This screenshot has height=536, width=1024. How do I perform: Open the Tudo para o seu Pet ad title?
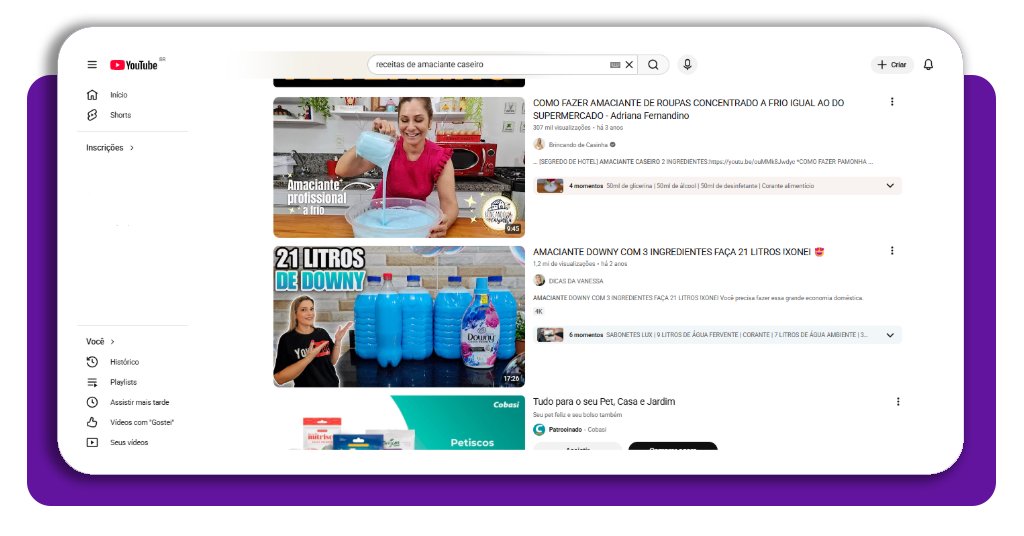coord(604,402)
